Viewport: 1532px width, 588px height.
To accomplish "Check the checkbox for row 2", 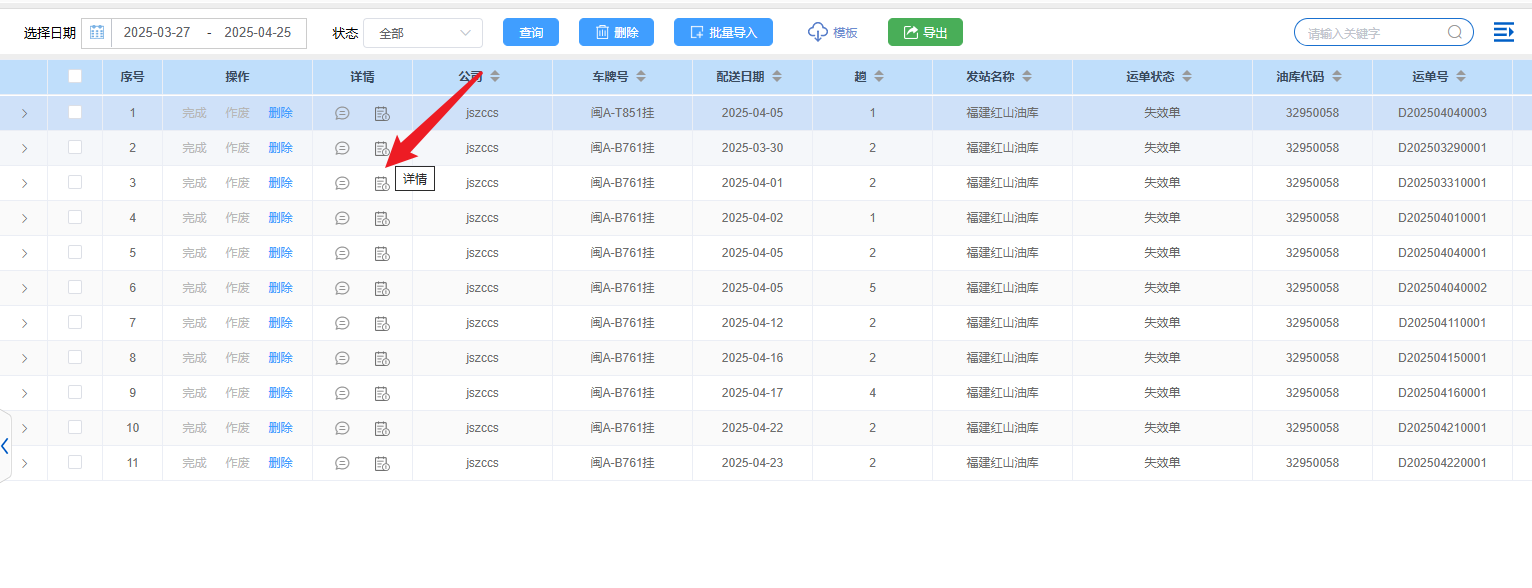I will pos(75,147).
